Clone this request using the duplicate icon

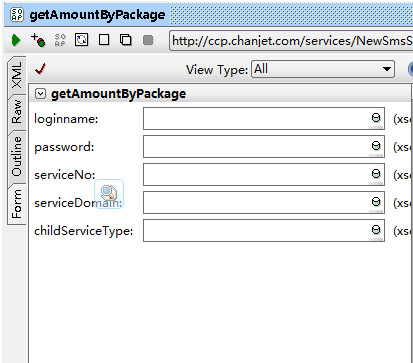click(x=126, y=40)
